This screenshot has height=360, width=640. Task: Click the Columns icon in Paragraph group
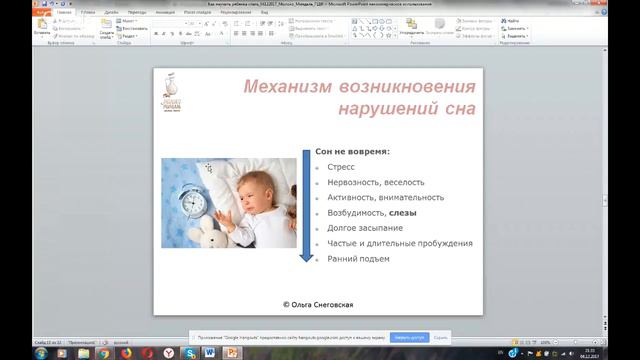[271, 33]
